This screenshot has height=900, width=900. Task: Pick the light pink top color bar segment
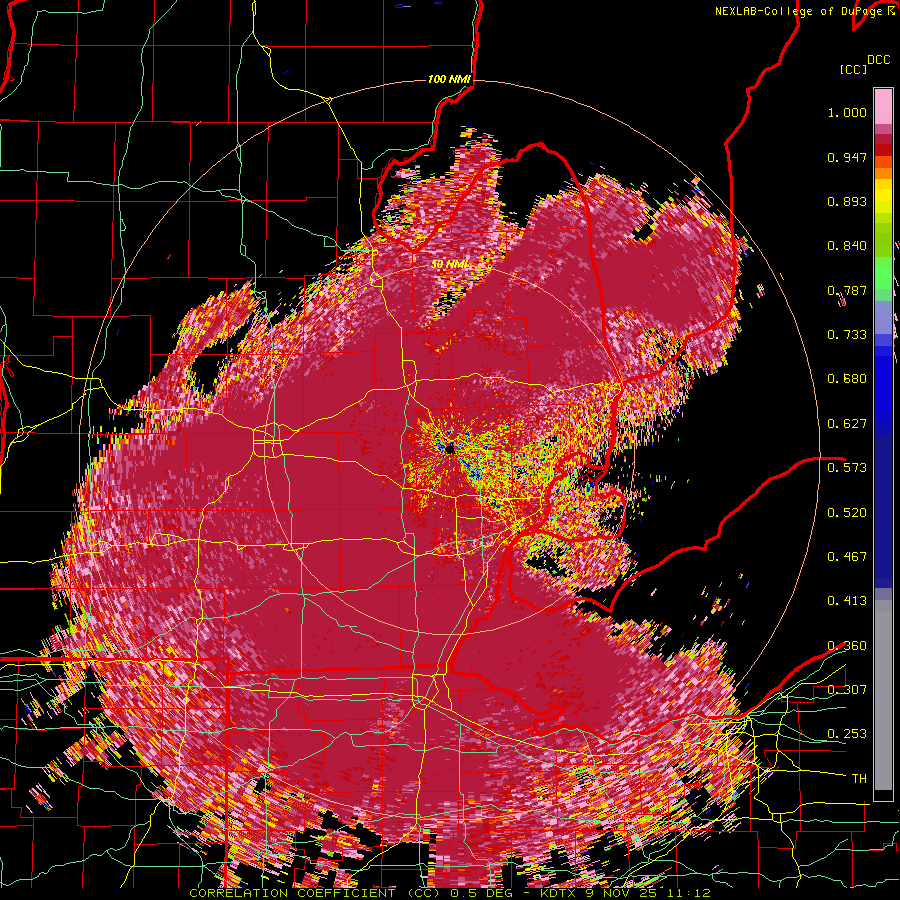pyautogui.click(x=883, y=106)
